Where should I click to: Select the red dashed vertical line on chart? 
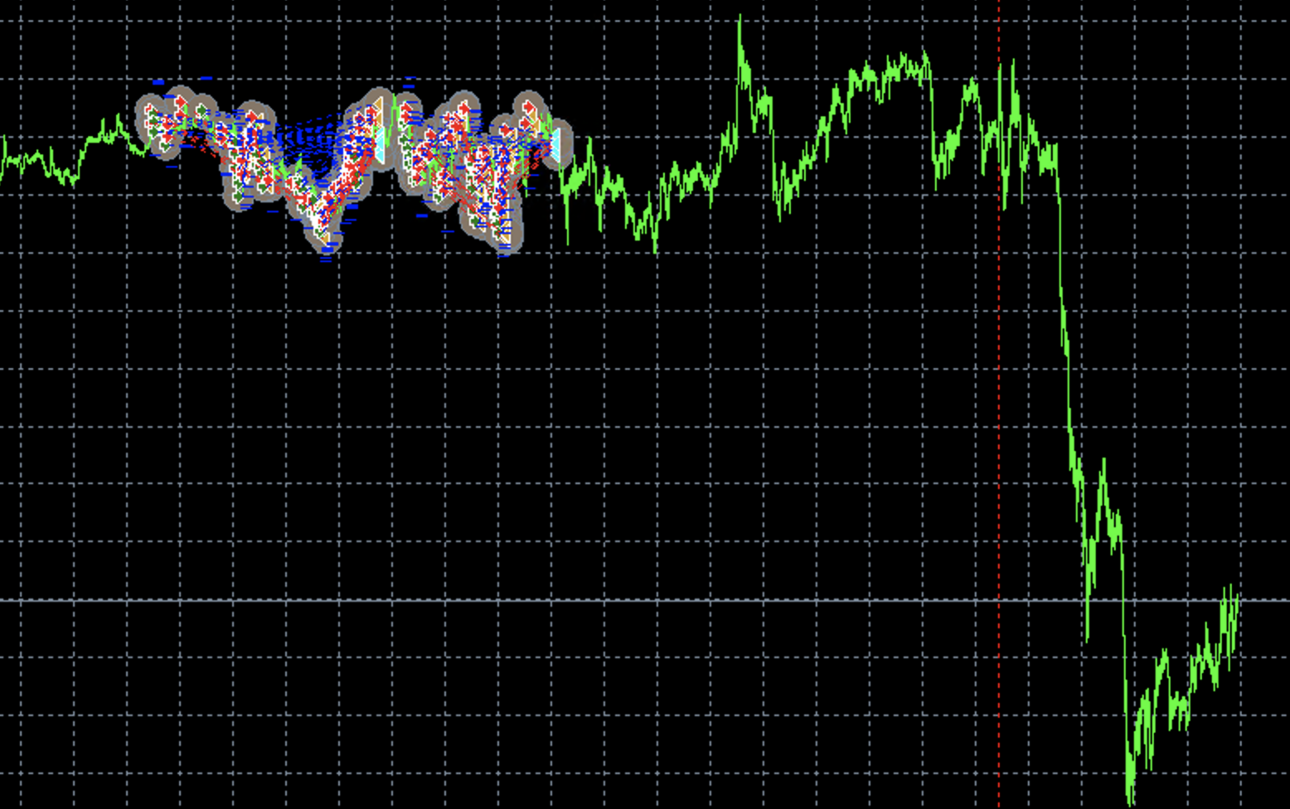click(998, 404)
